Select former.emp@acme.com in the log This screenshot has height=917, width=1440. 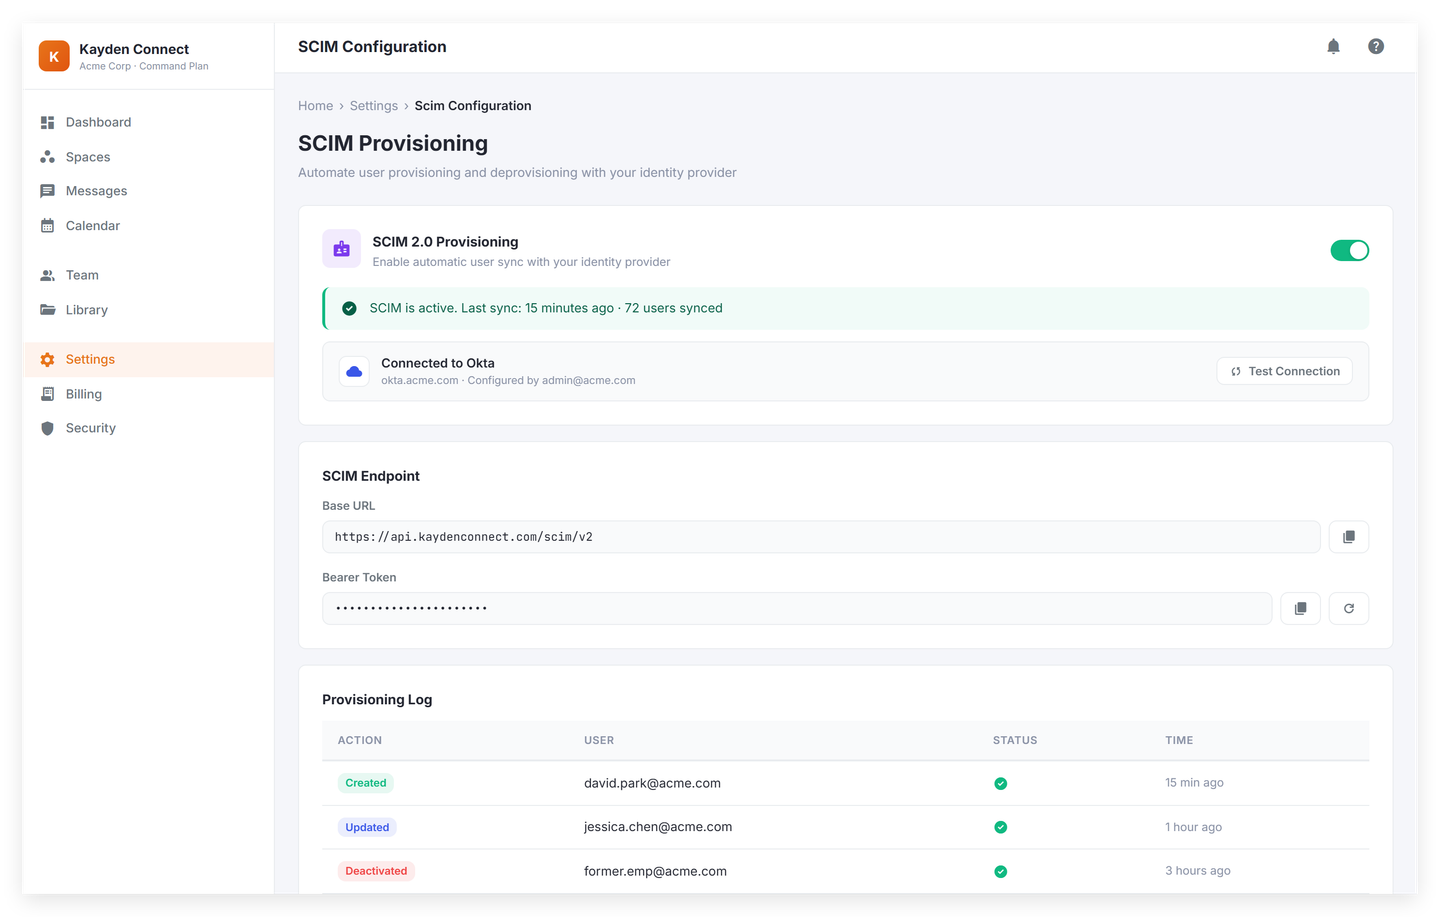(x=655, y=871)
